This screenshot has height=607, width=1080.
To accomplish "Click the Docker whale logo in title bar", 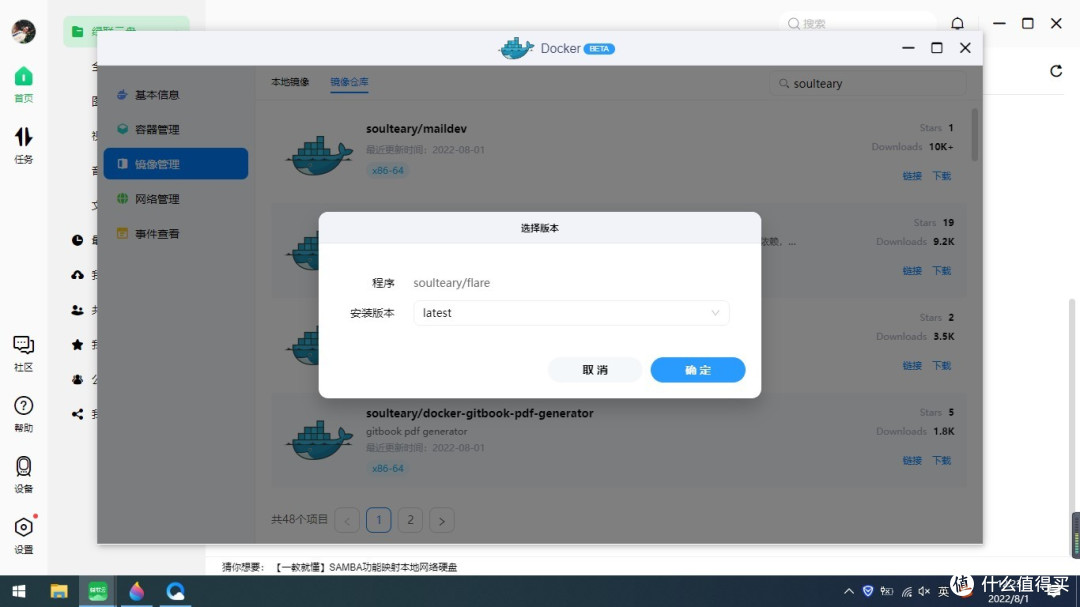I will tap(516, 47).
